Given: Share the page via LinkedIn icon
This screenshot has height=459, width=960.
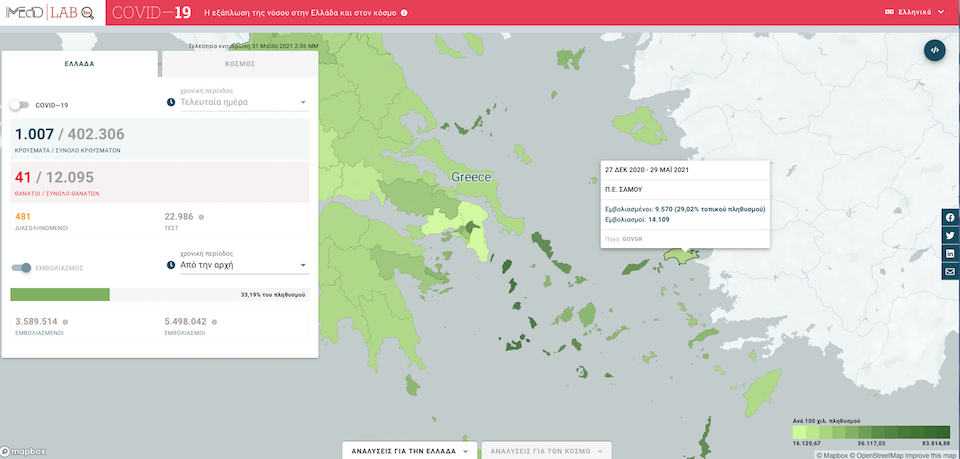Looking at the screenshot, I should click(x=949, y=254).
